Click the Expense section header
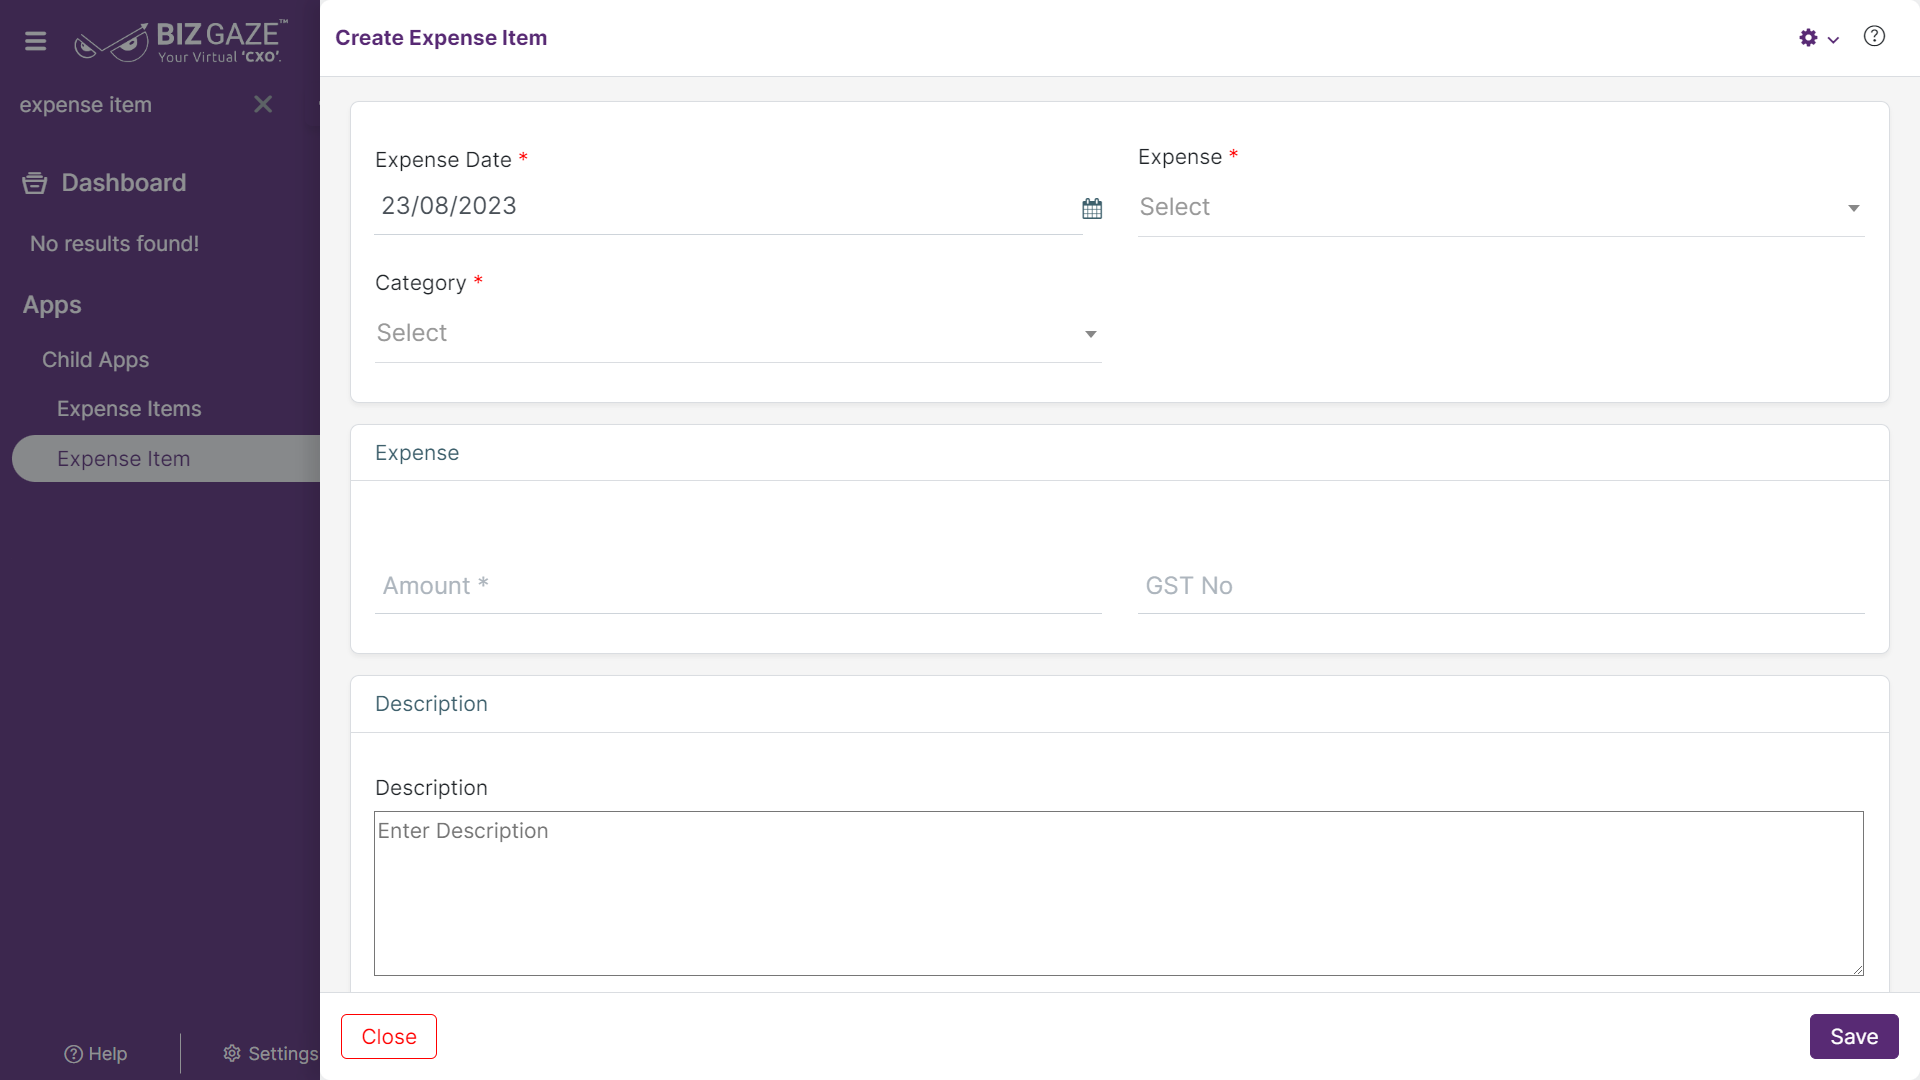Viewport: 1920px width, 1080px height. 417,453
